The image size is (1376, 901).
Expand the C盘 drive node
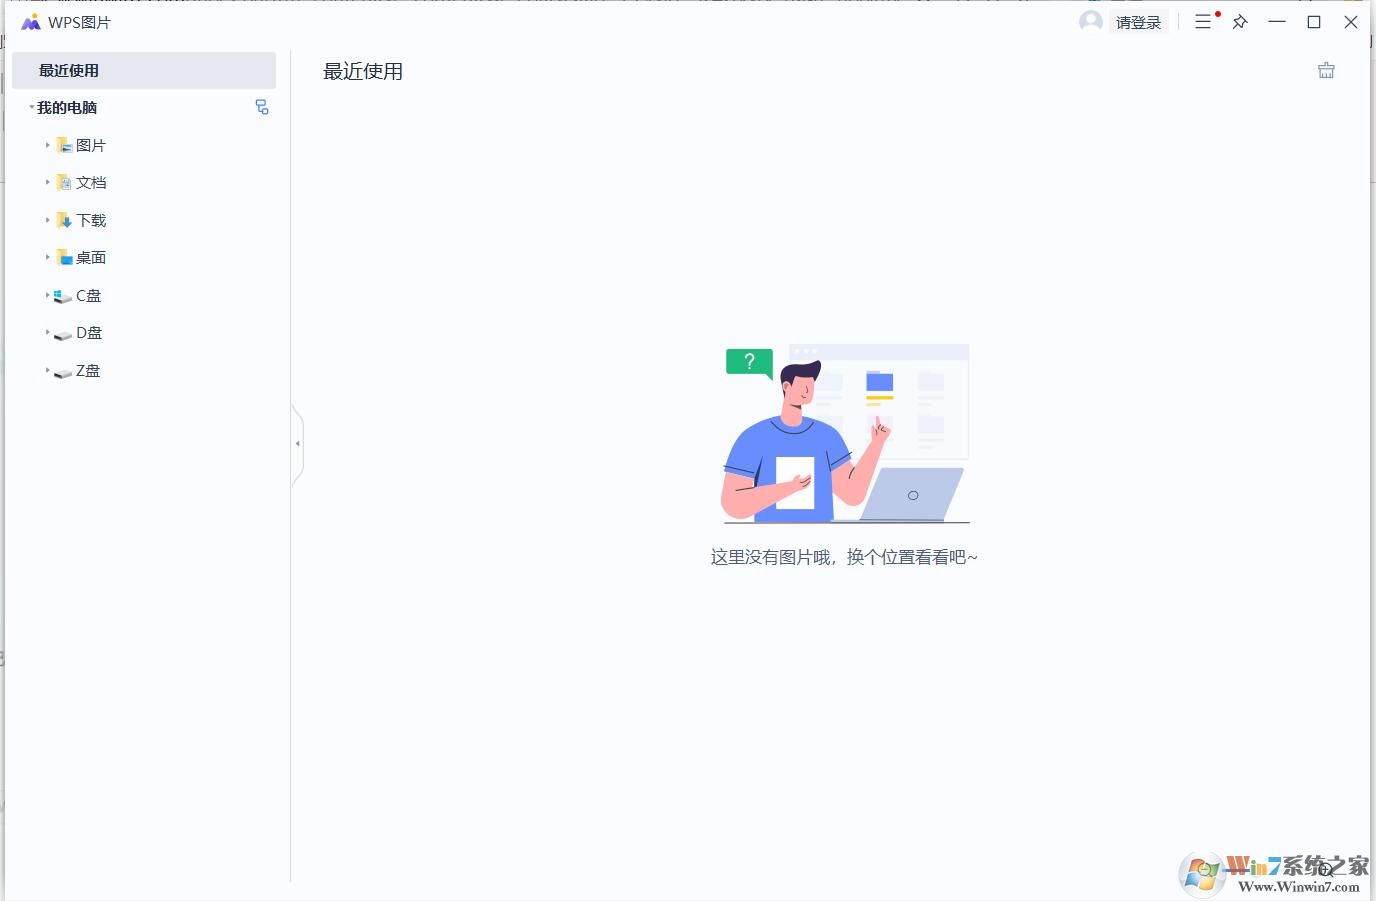pos(48,295)
